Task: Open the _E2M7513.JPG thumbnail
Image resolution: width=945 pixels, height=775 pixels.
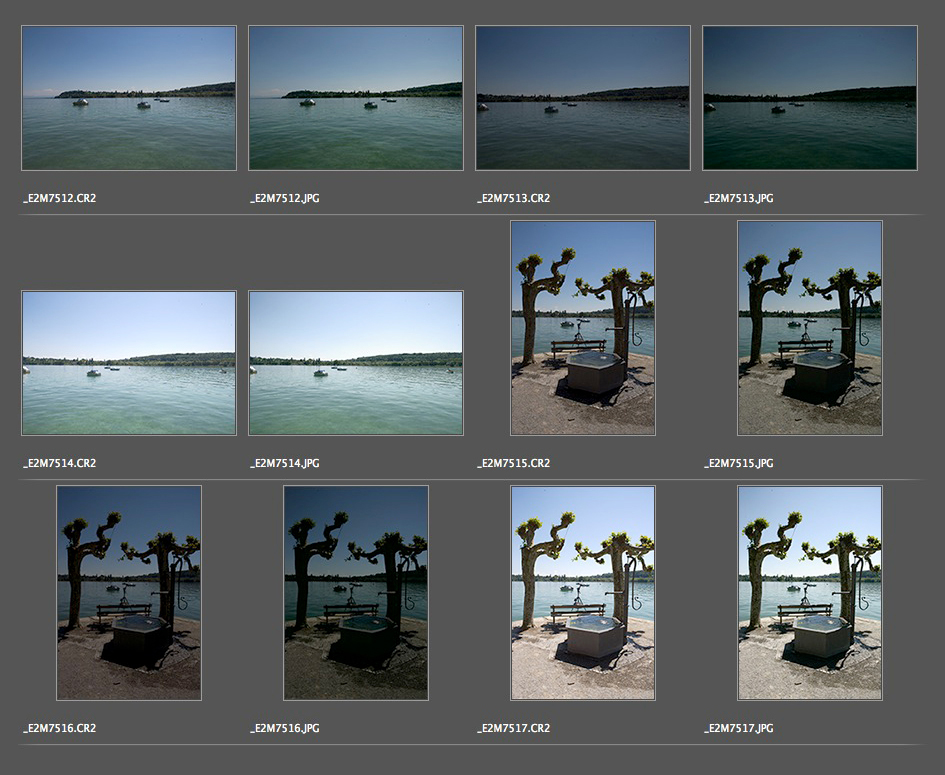Action: click(x=810, y=98)
